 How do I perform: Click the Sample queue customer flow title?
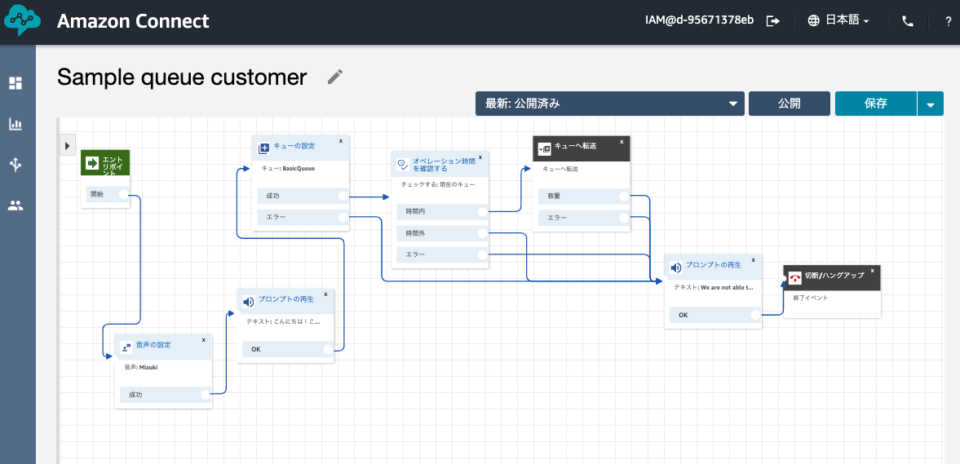(x=182, y=77)
